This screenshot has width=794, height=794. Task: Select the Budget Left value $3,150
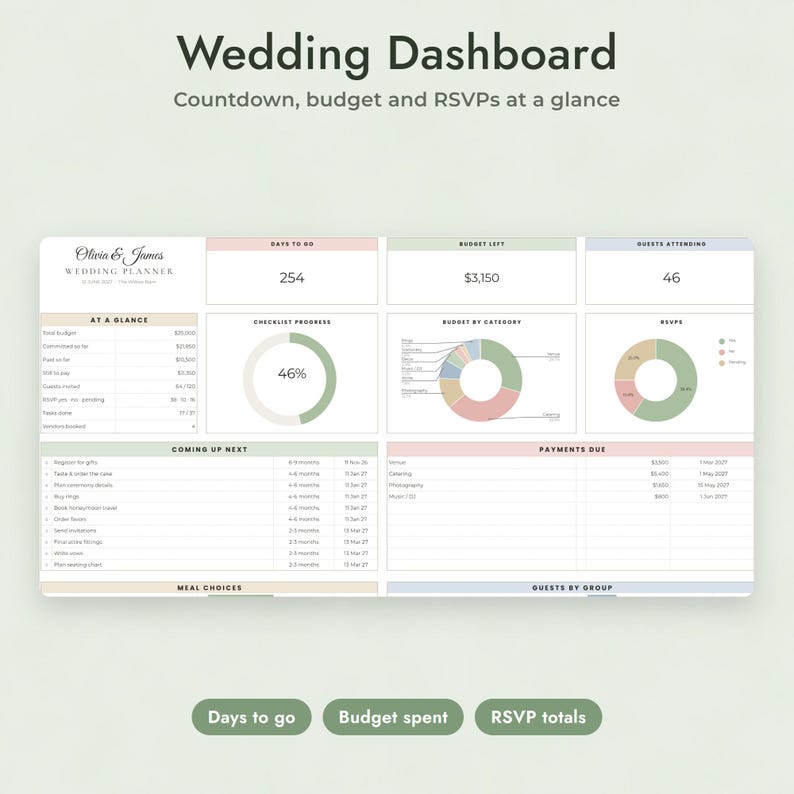tap(482, 277)
